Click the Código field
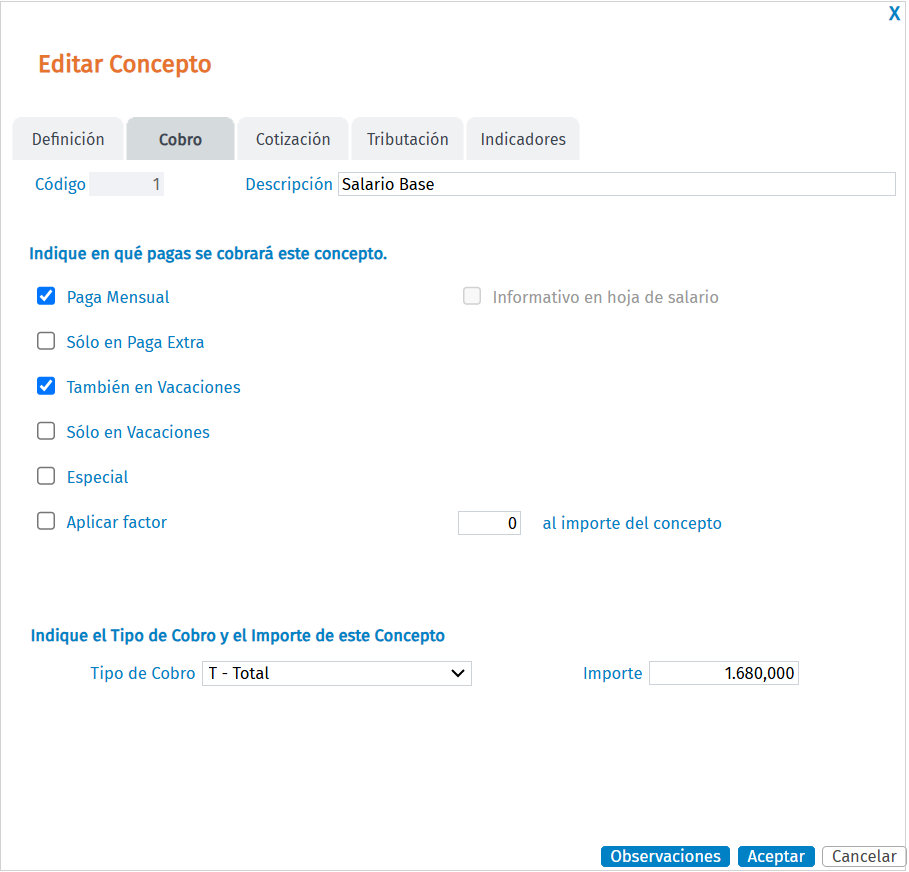This screenshot has height=872, width=909. [x=126, y=184]
